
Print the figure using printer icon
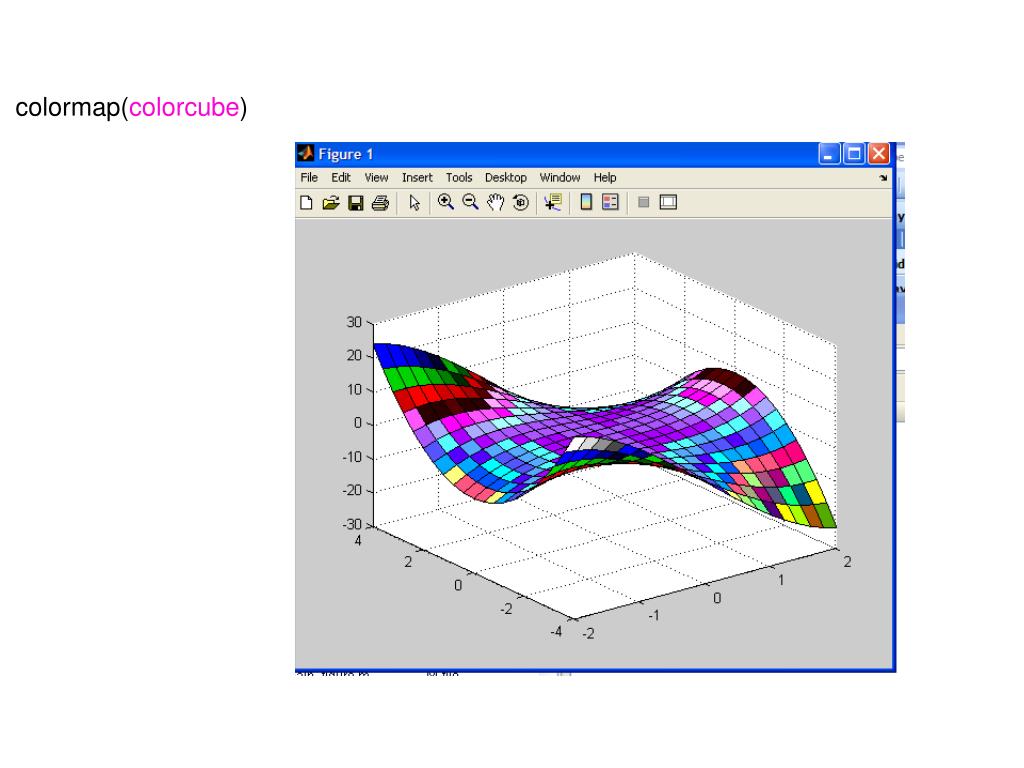380,202
